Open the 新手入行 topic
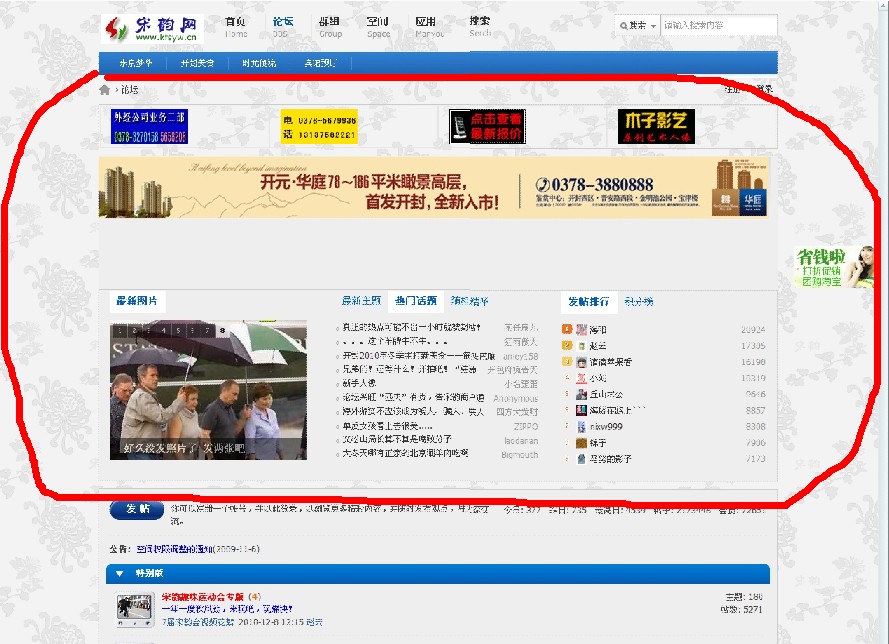Viewport: 889px width, 644px height. (x=359, y=383)
